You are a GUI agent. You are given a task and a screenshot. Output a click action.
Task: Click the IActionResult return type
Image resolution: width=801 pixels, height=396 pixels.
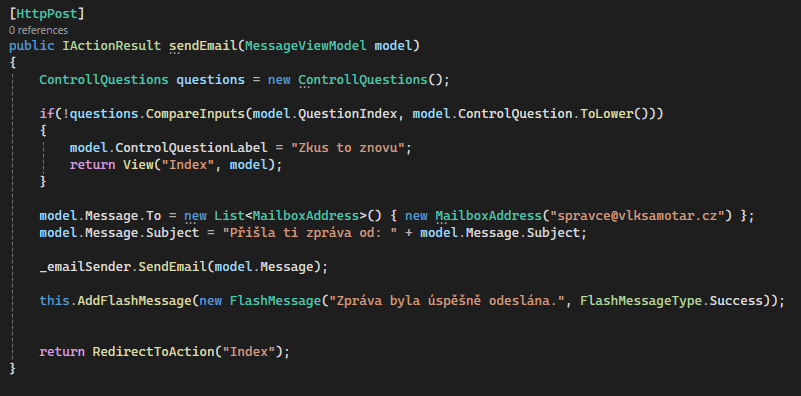pyautogui.click(x=111, y=45)
